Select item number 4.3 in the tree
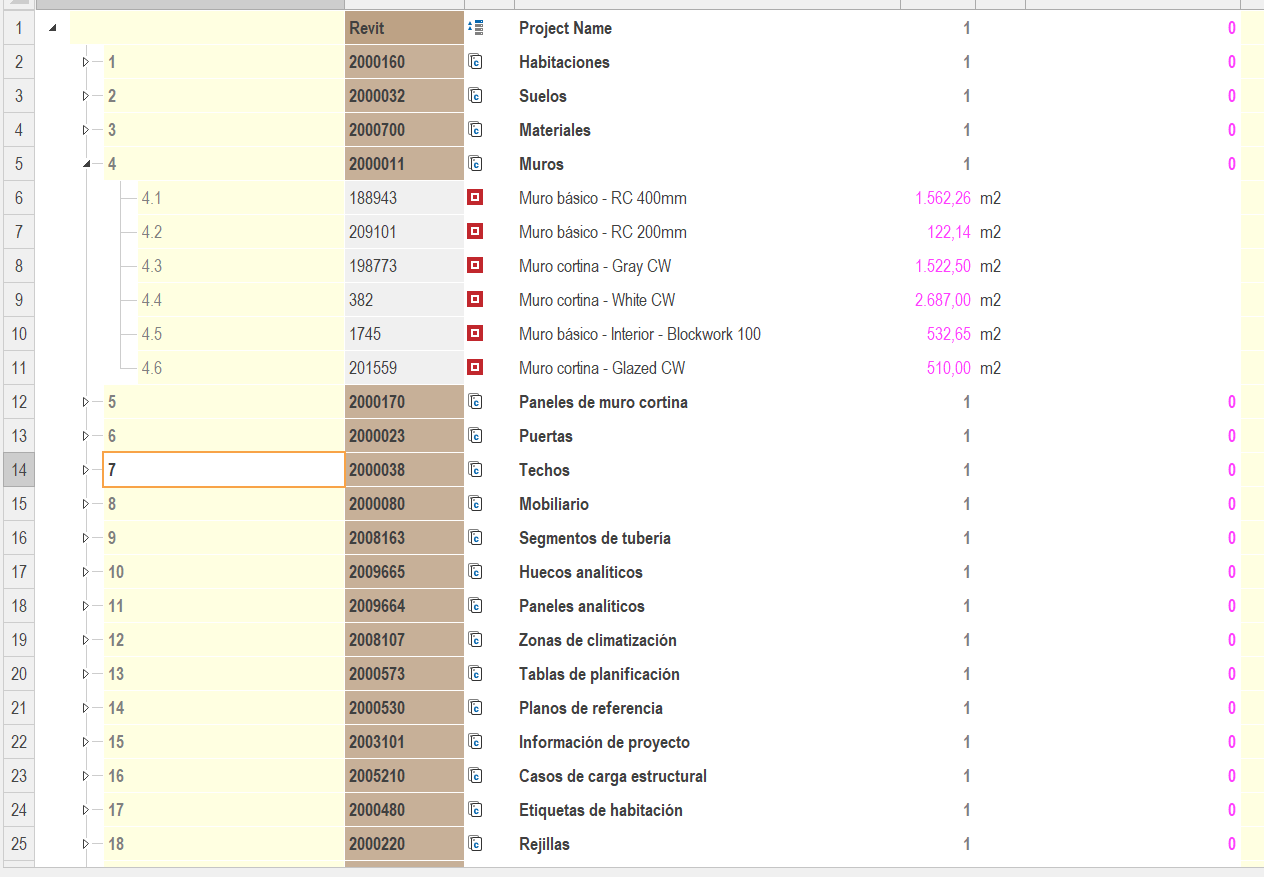The image size is (1264, 877). [x=151, y=266]
